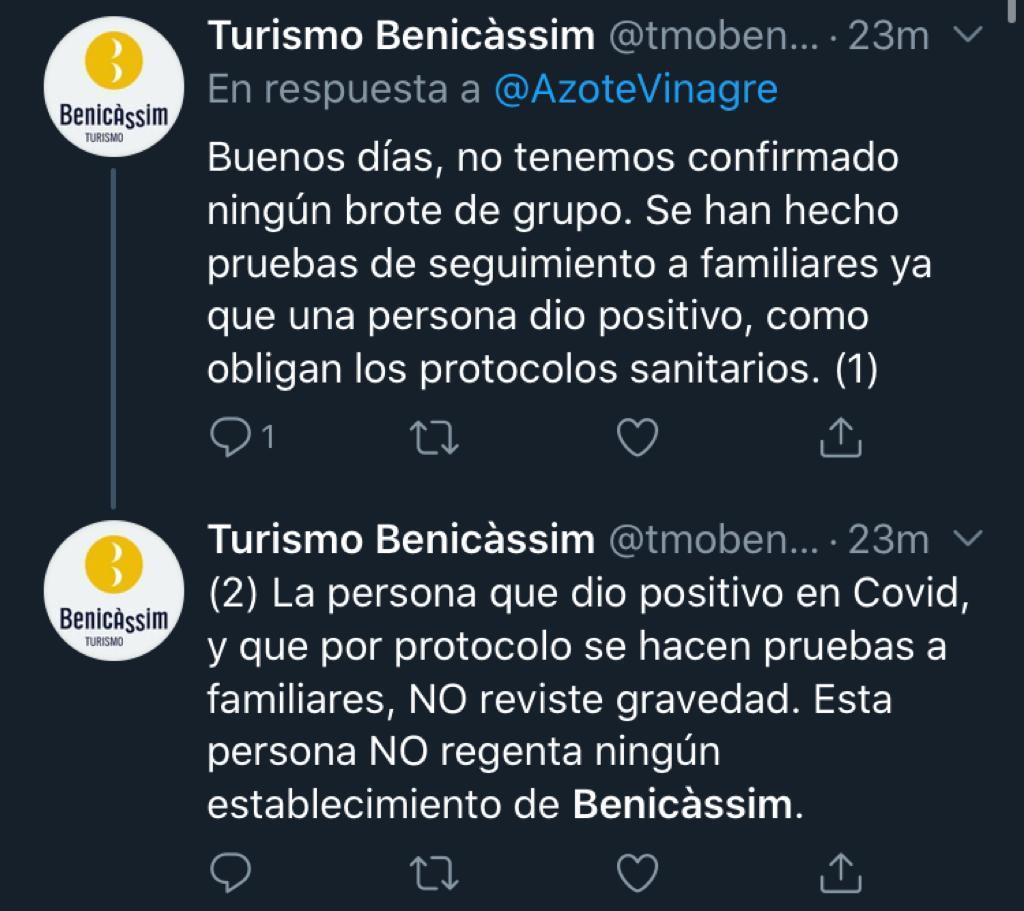
Task: Retweet the first Turismo Benicàssim tweet
Action: [436, 437]
